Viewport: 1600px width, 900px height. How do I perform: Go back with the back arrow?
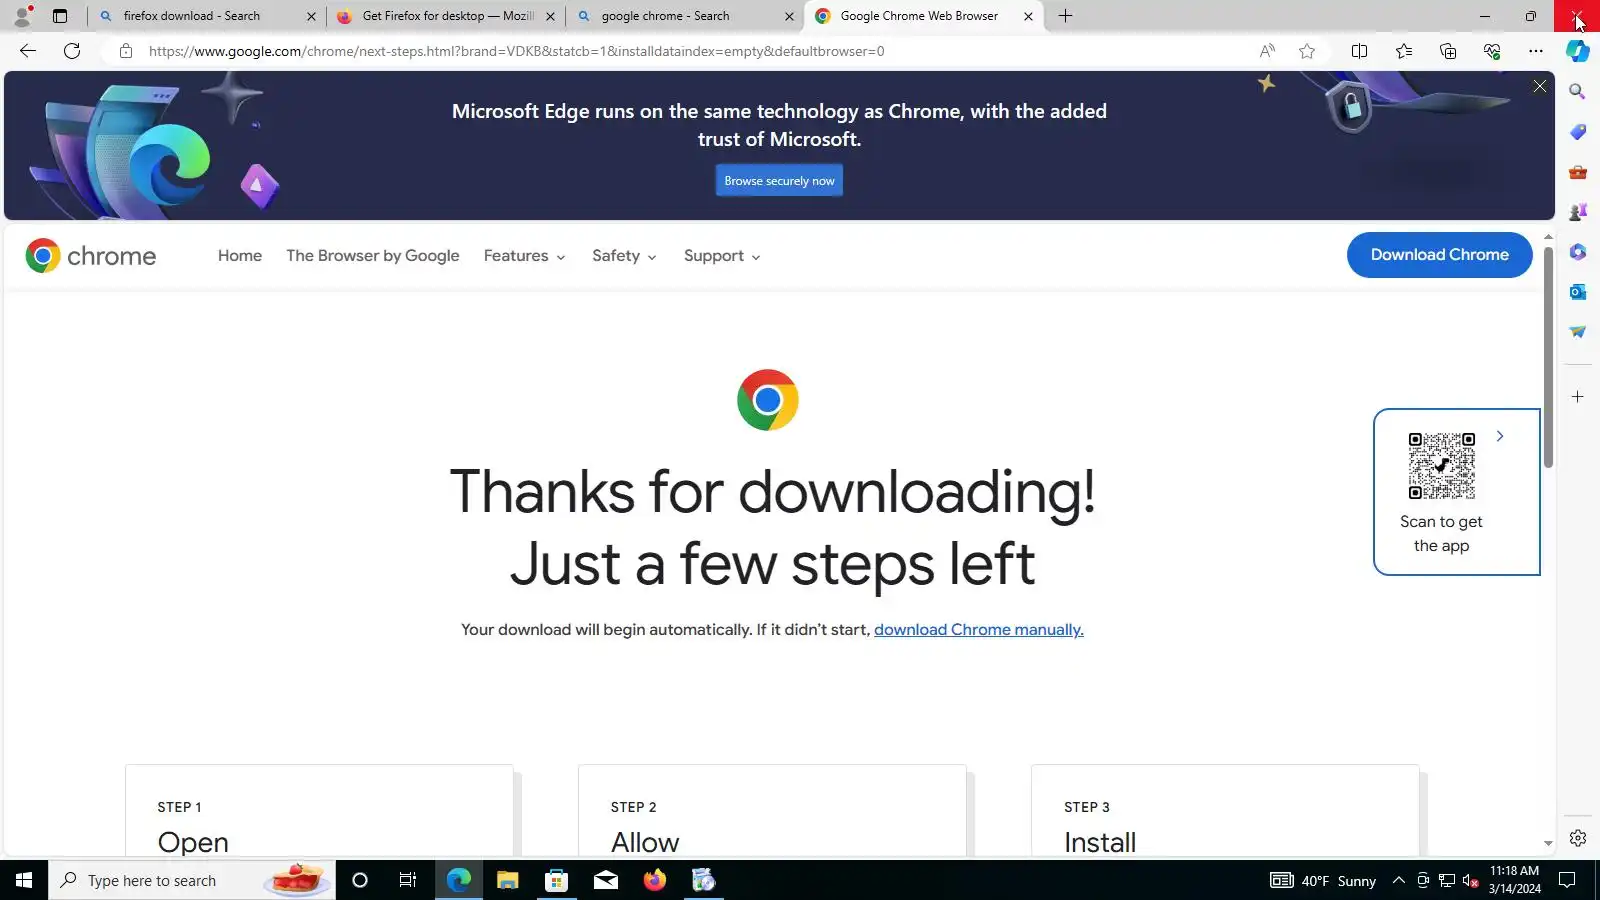(28, 51)
